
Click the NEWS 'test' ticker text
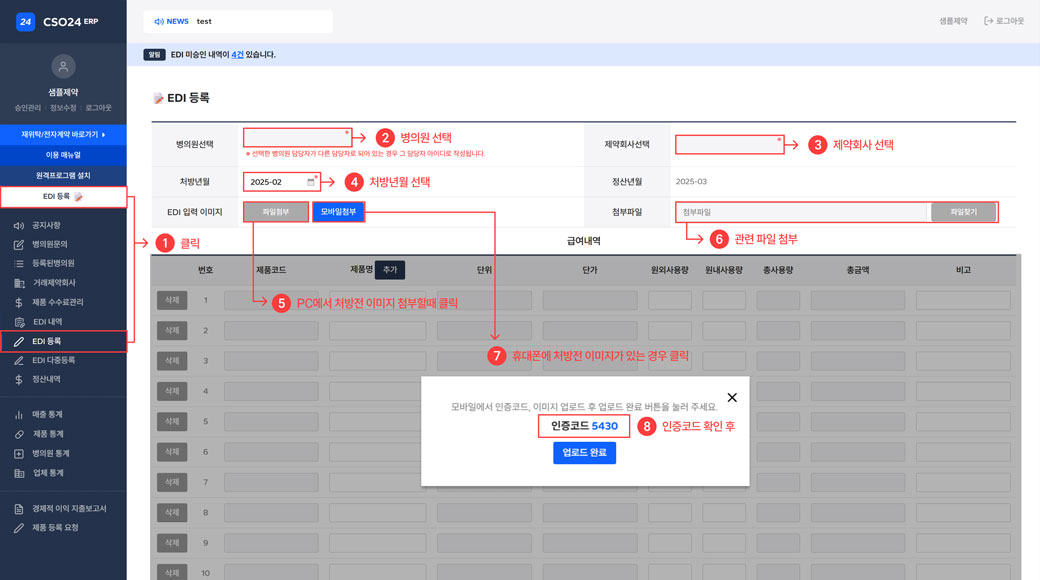click(x=204, y=21)
